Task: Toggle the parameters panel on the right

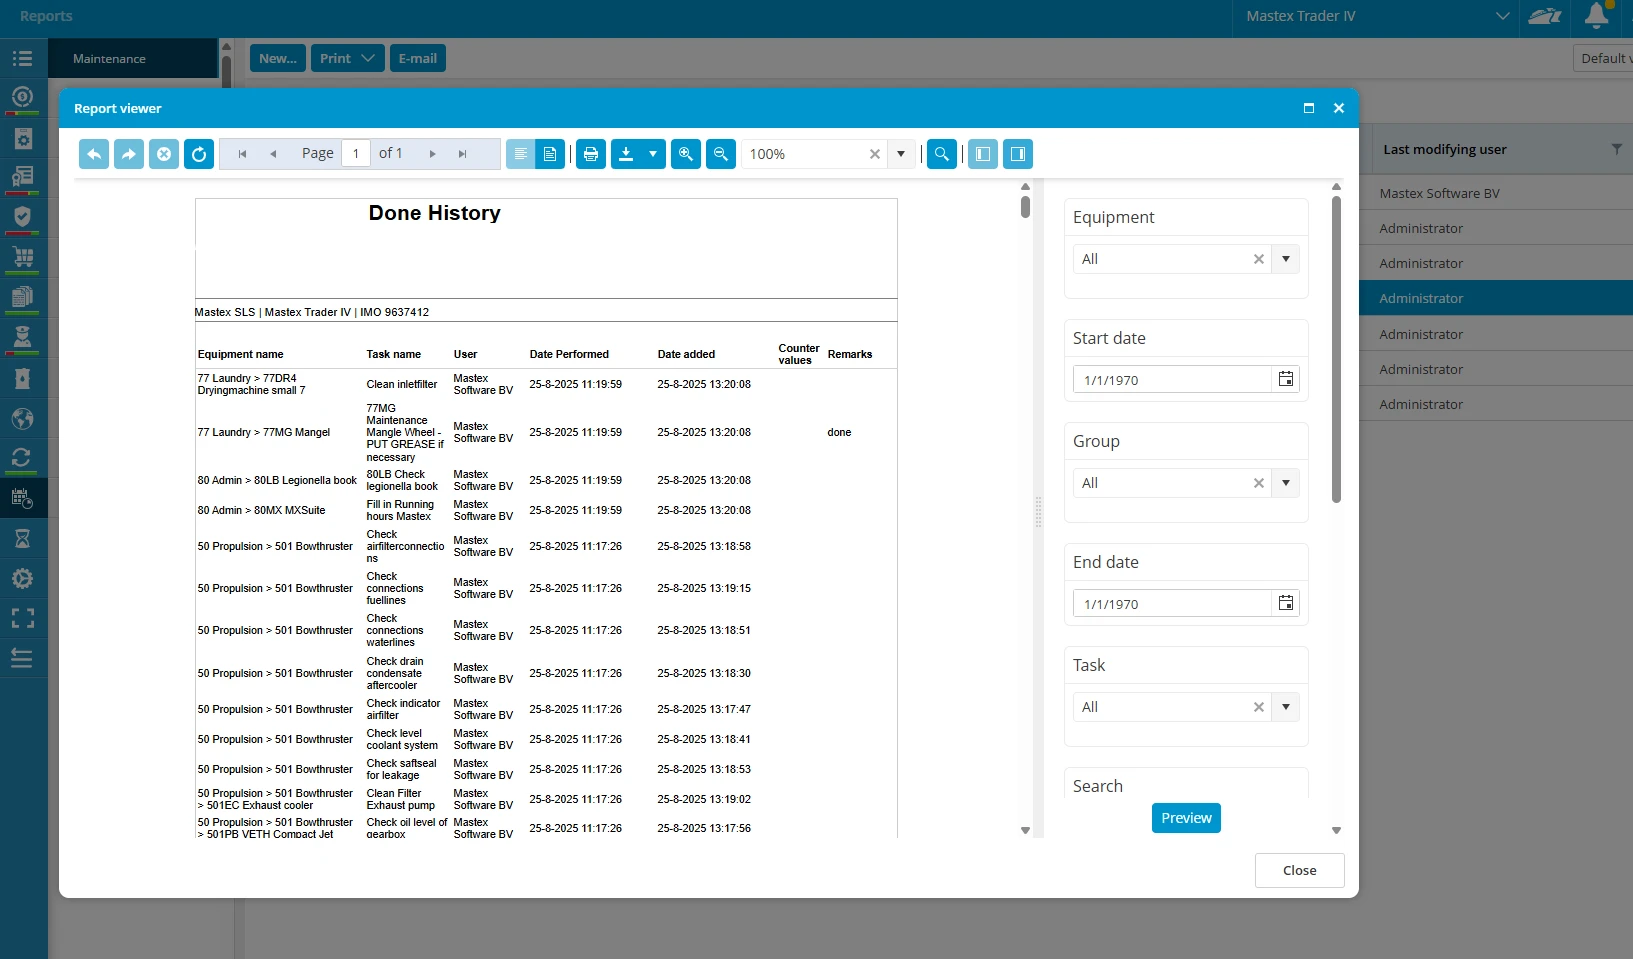Action: tap(1018, 154)
